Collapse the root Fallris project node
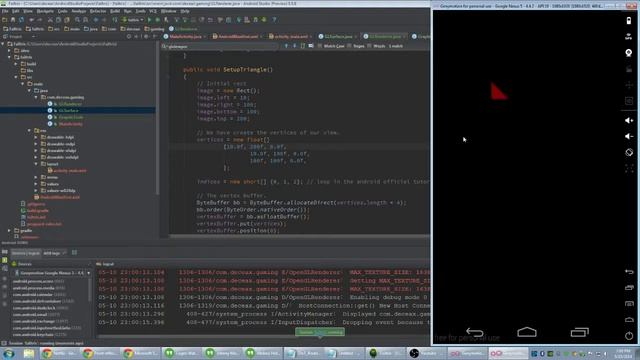The height and width of the screenshot is (360, 640). 3,44
